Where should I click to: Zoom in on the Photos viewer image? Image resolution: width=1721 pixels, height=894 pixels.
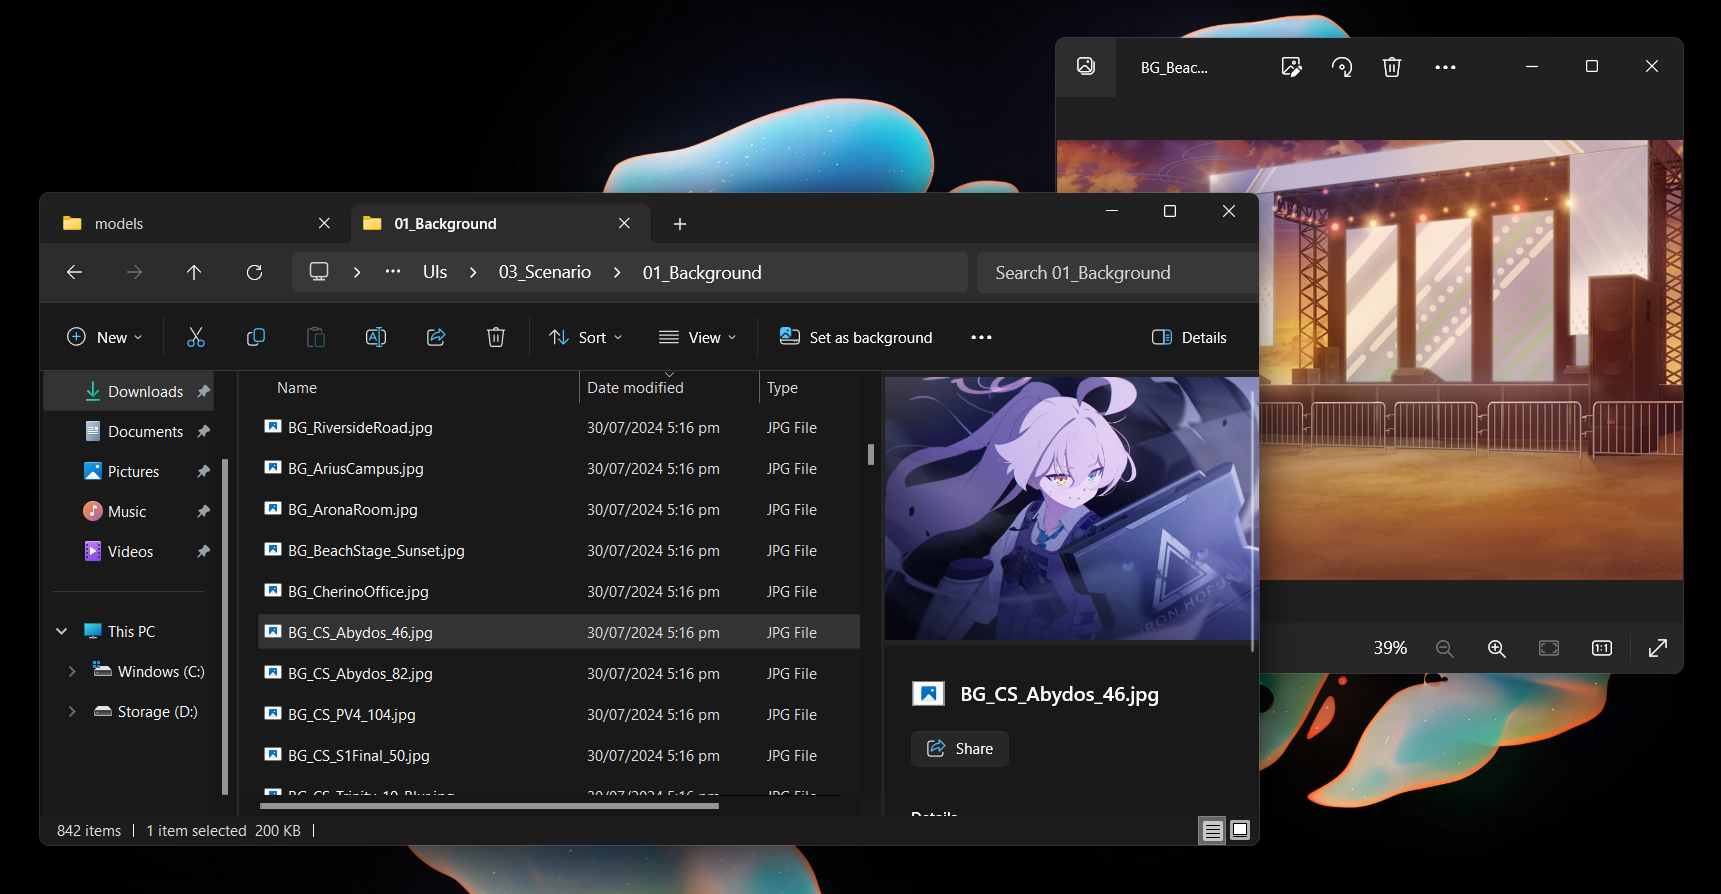pyautogui.click(x=1497, y=648)
